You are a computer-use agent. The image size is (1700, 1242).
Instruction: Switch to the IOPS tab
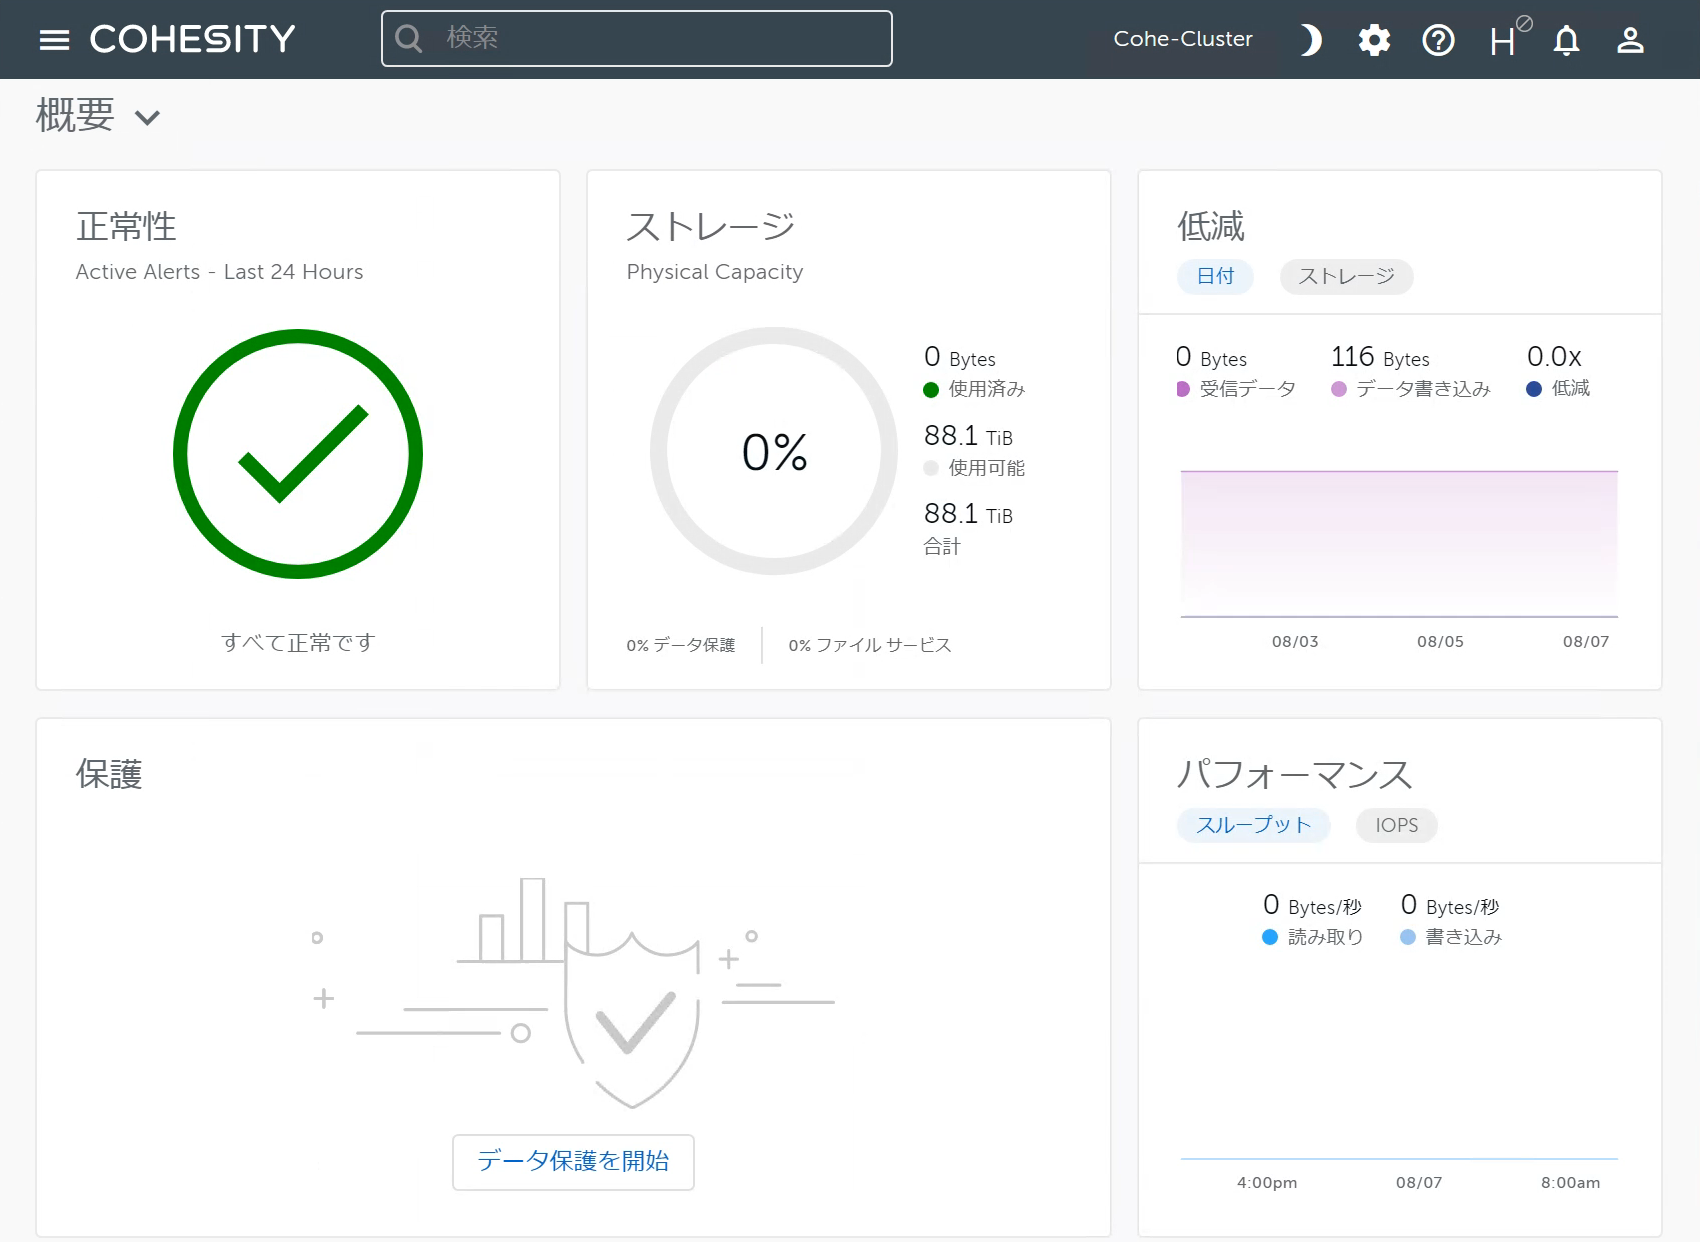click(x=1396, y=825)
